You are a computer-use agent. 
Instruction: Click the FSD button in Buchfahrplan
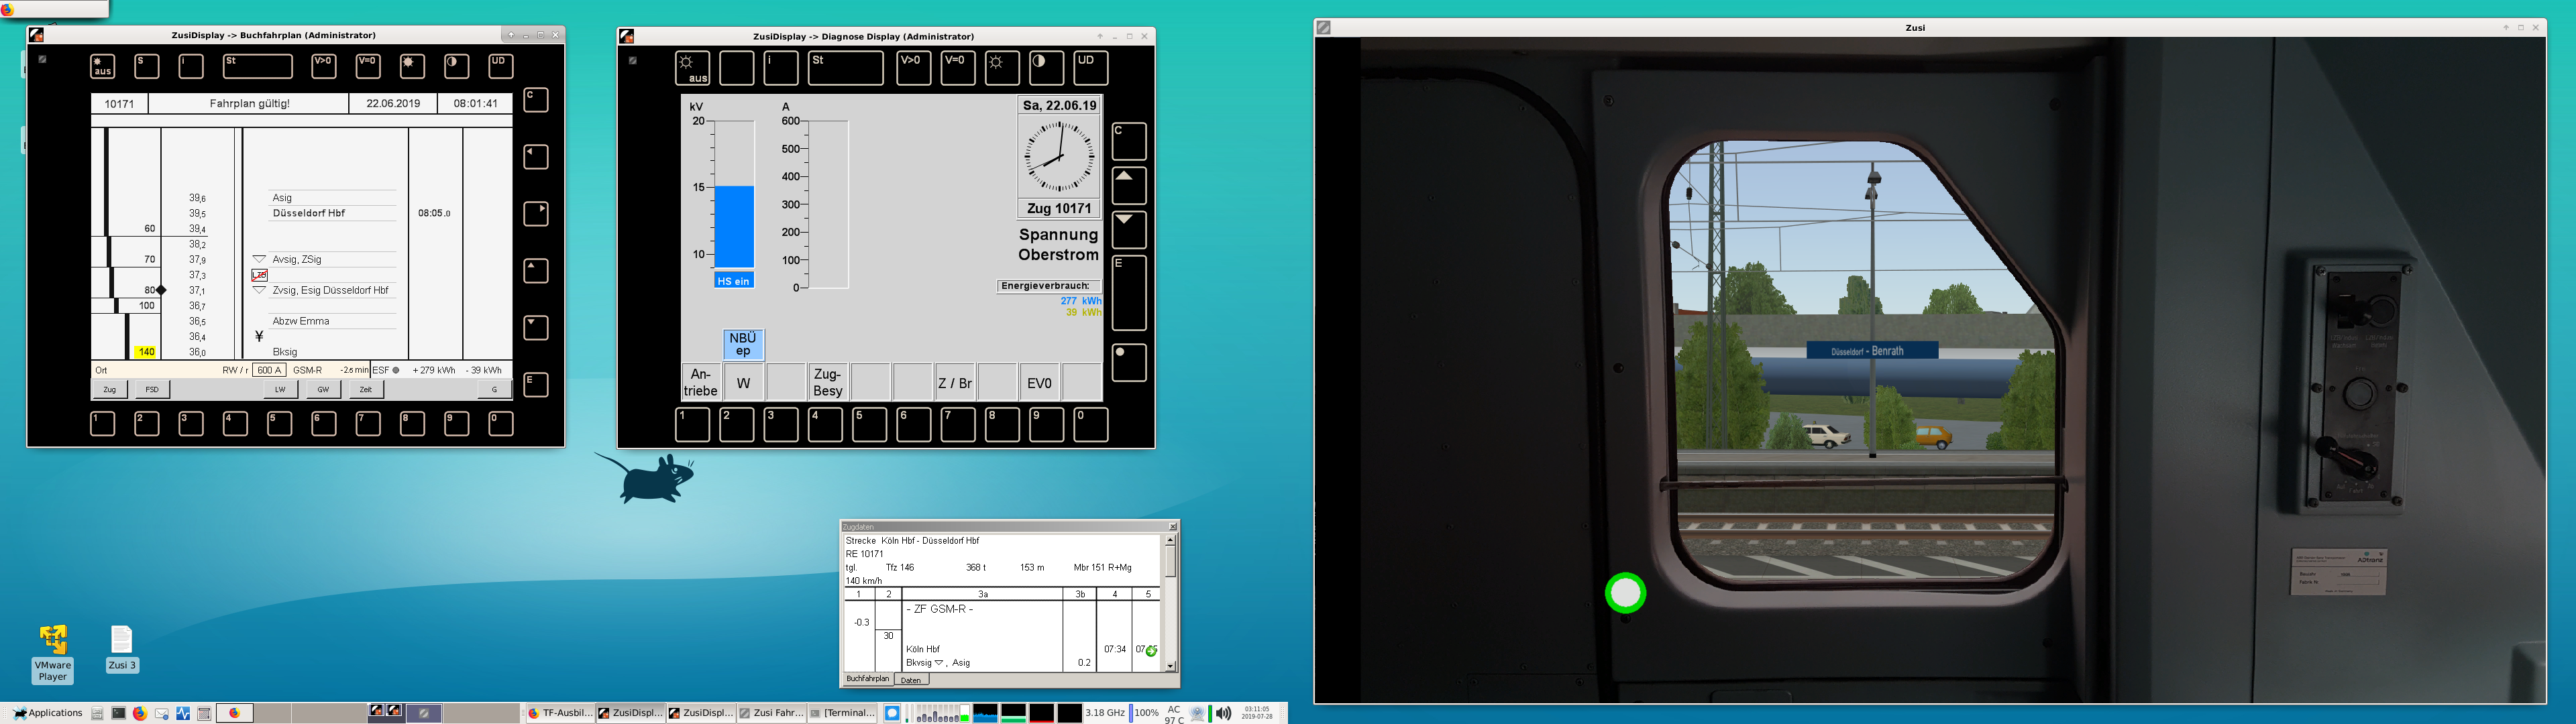[x=152, y=389]
